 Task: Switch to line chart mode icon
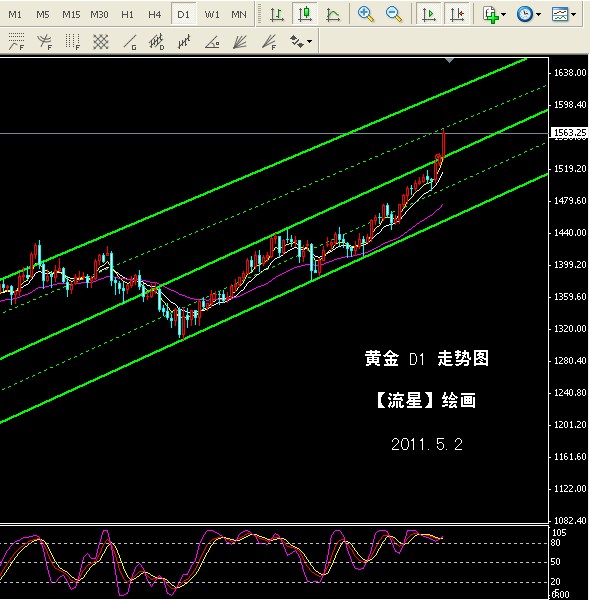coord(333,15)
